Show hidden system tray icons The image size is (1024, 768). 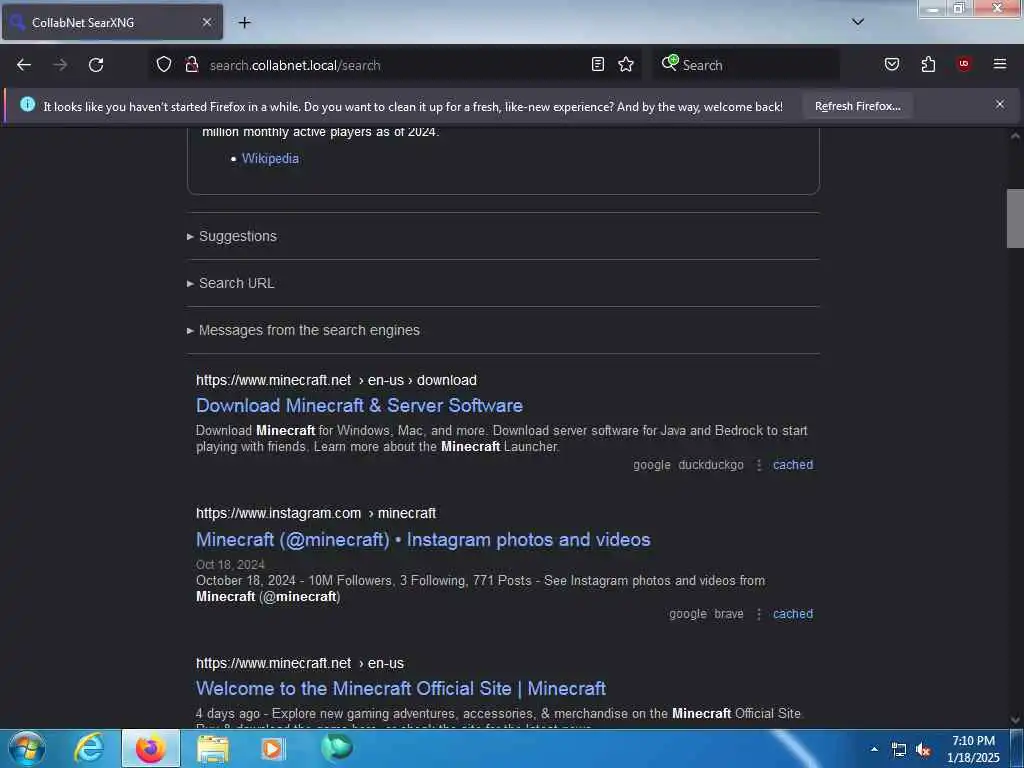coord(874,749)
